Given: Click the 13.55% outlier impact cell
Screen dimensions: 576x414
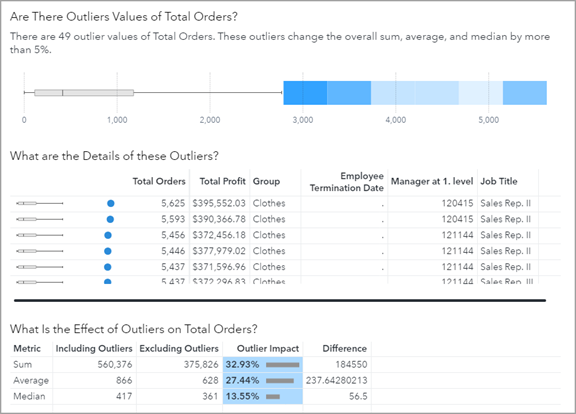Looking at the screenshot, I should pyautogui.click(x=263, y=396).
